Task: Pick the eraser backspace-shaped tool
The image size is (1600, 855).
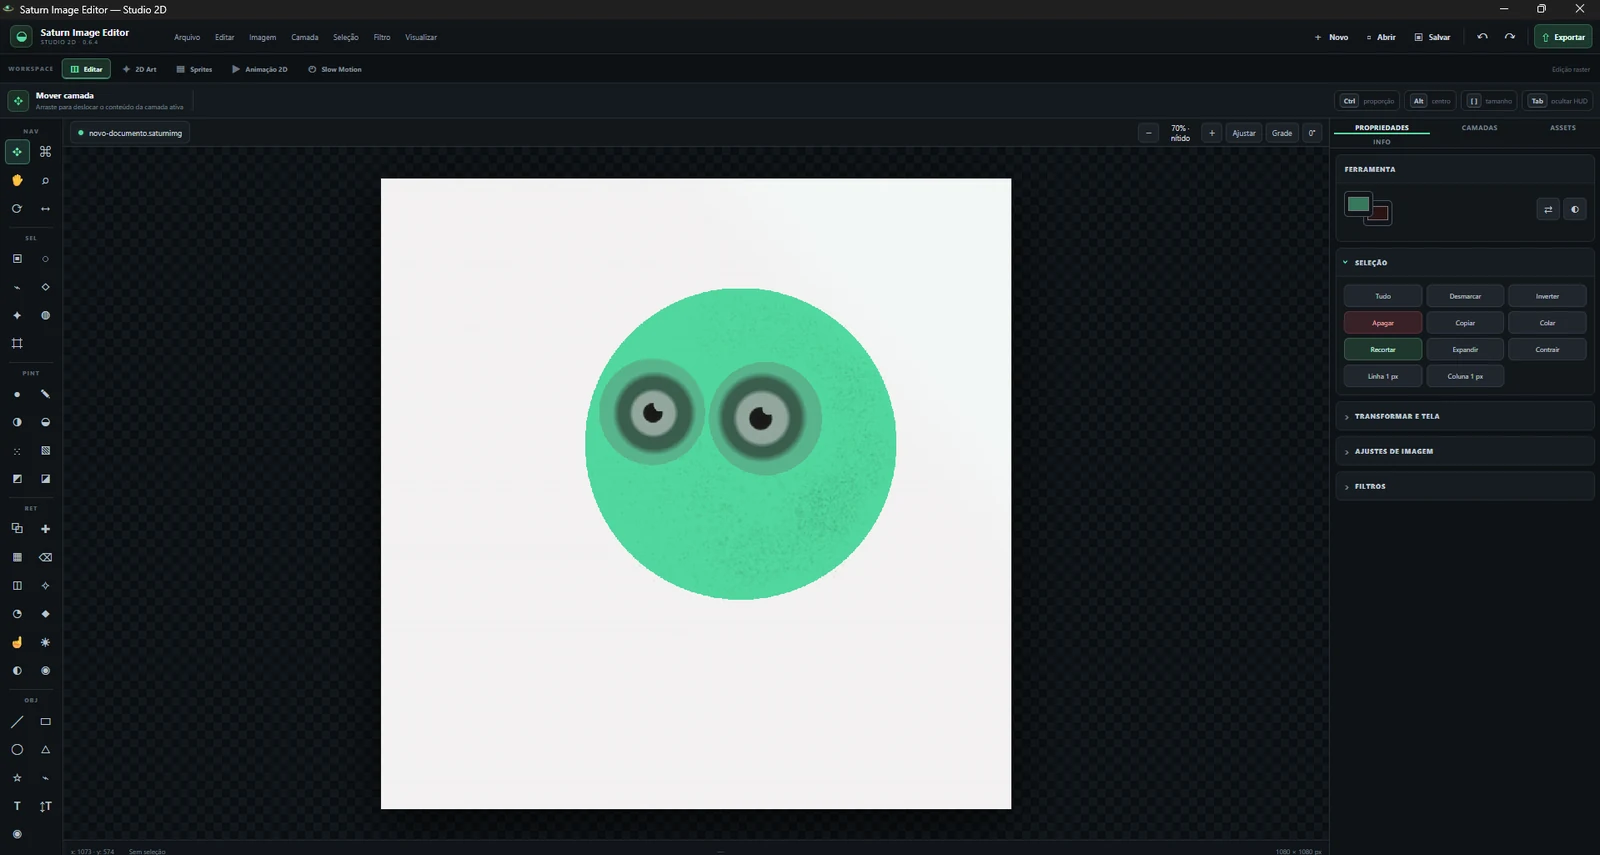Action: pos(45,557)
